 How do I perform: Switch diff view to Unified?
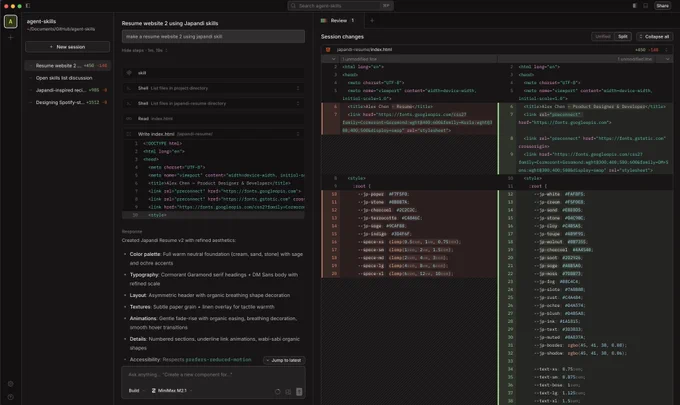click(602, 36)
